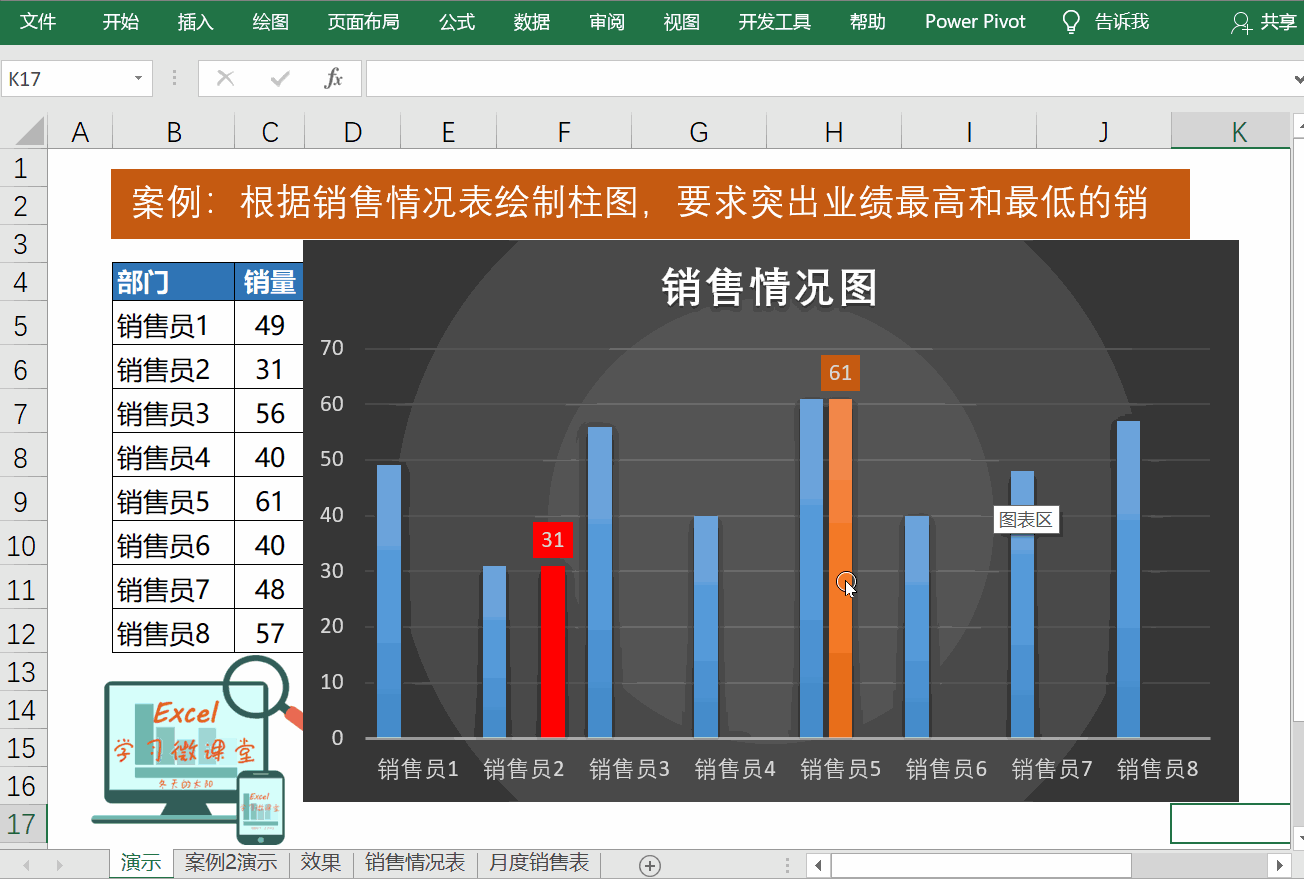Click the 共享 share button
Viewport: 1304px width, 879px height.
pos(1264,22)
